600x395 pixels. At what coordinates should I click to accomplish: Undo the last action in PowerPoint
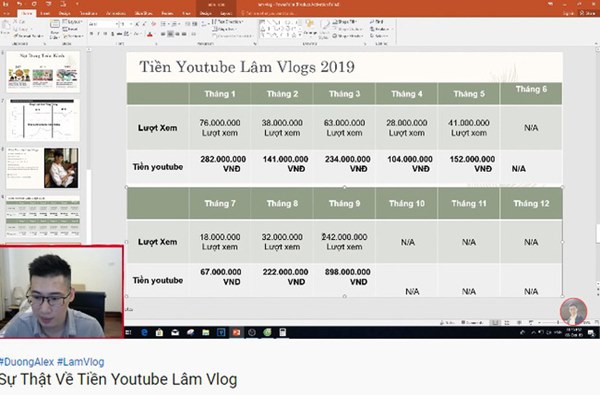[x=20, y=4]
